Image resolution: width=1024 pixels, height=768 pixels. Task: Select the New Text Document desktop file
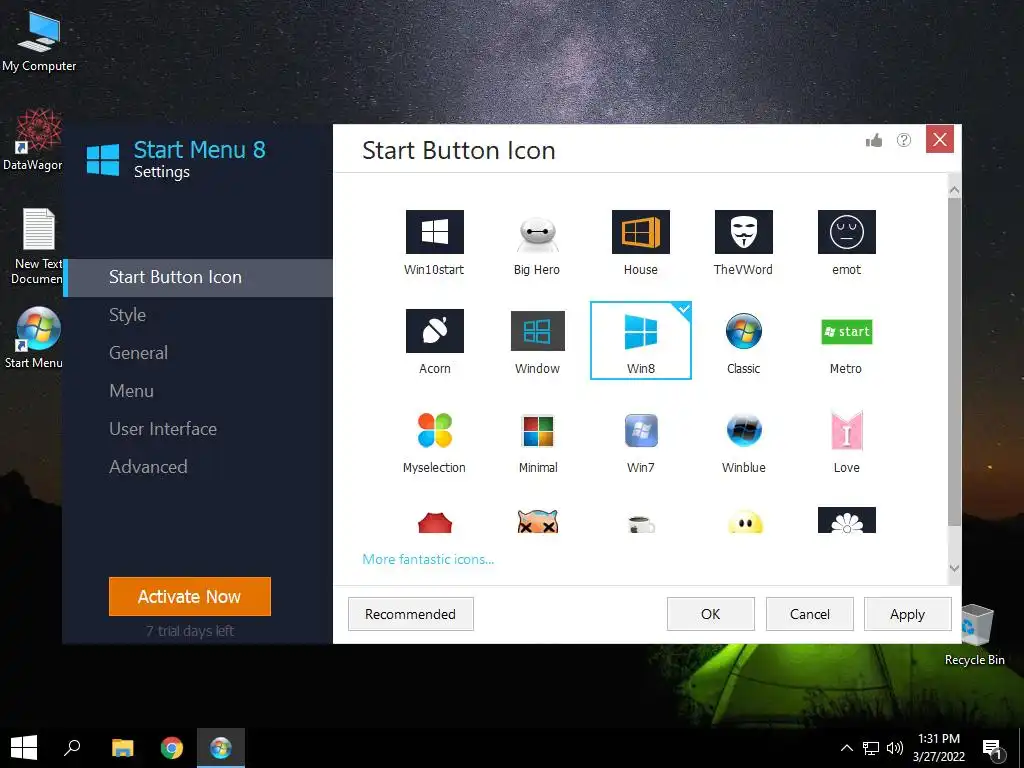point(37,247)
